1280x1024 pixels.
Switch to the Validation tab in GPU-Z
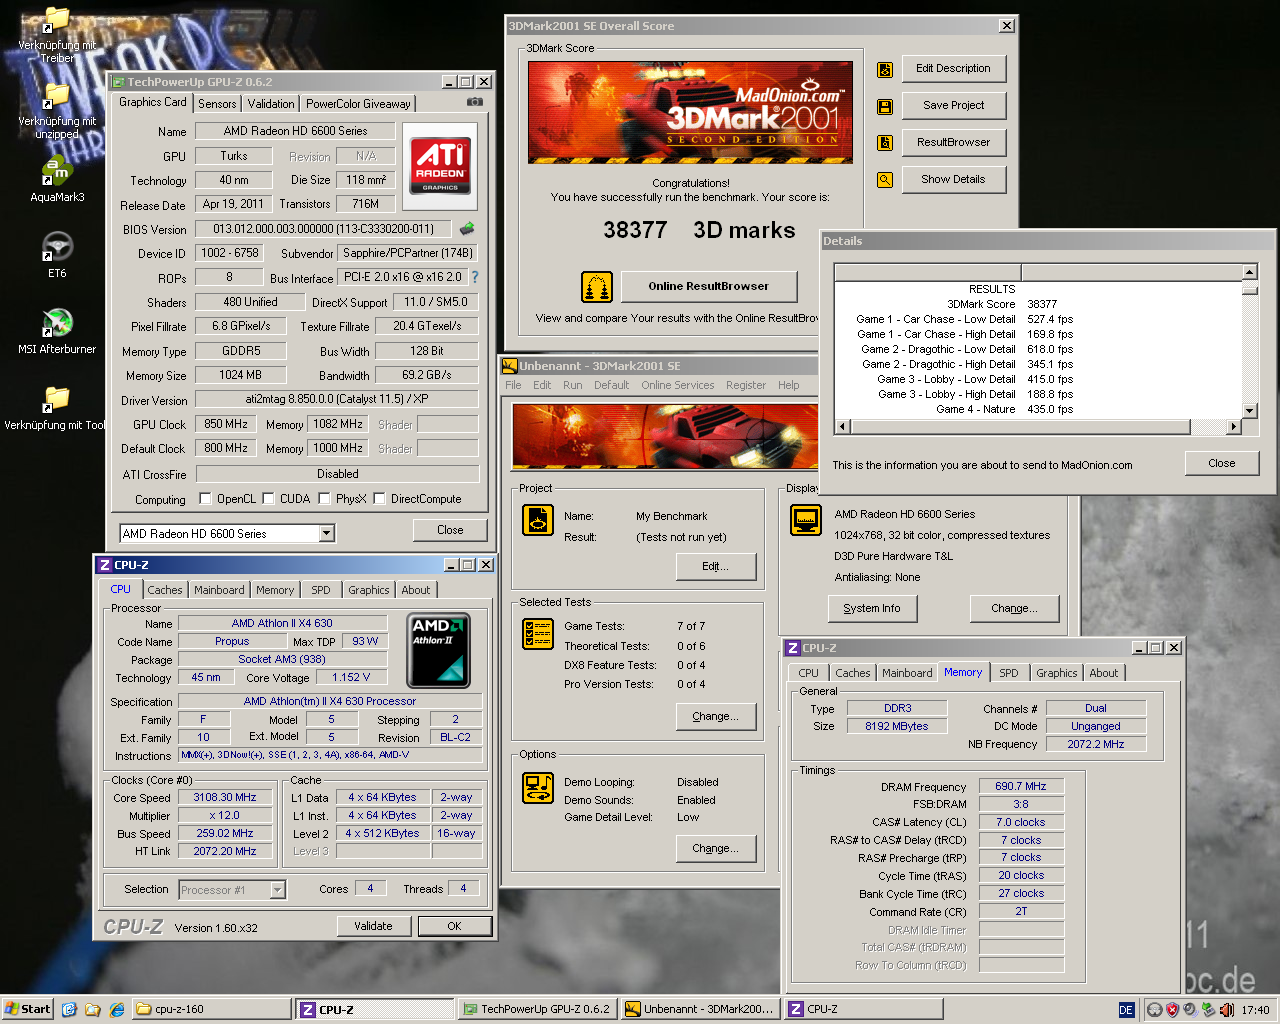click(271, 103)
